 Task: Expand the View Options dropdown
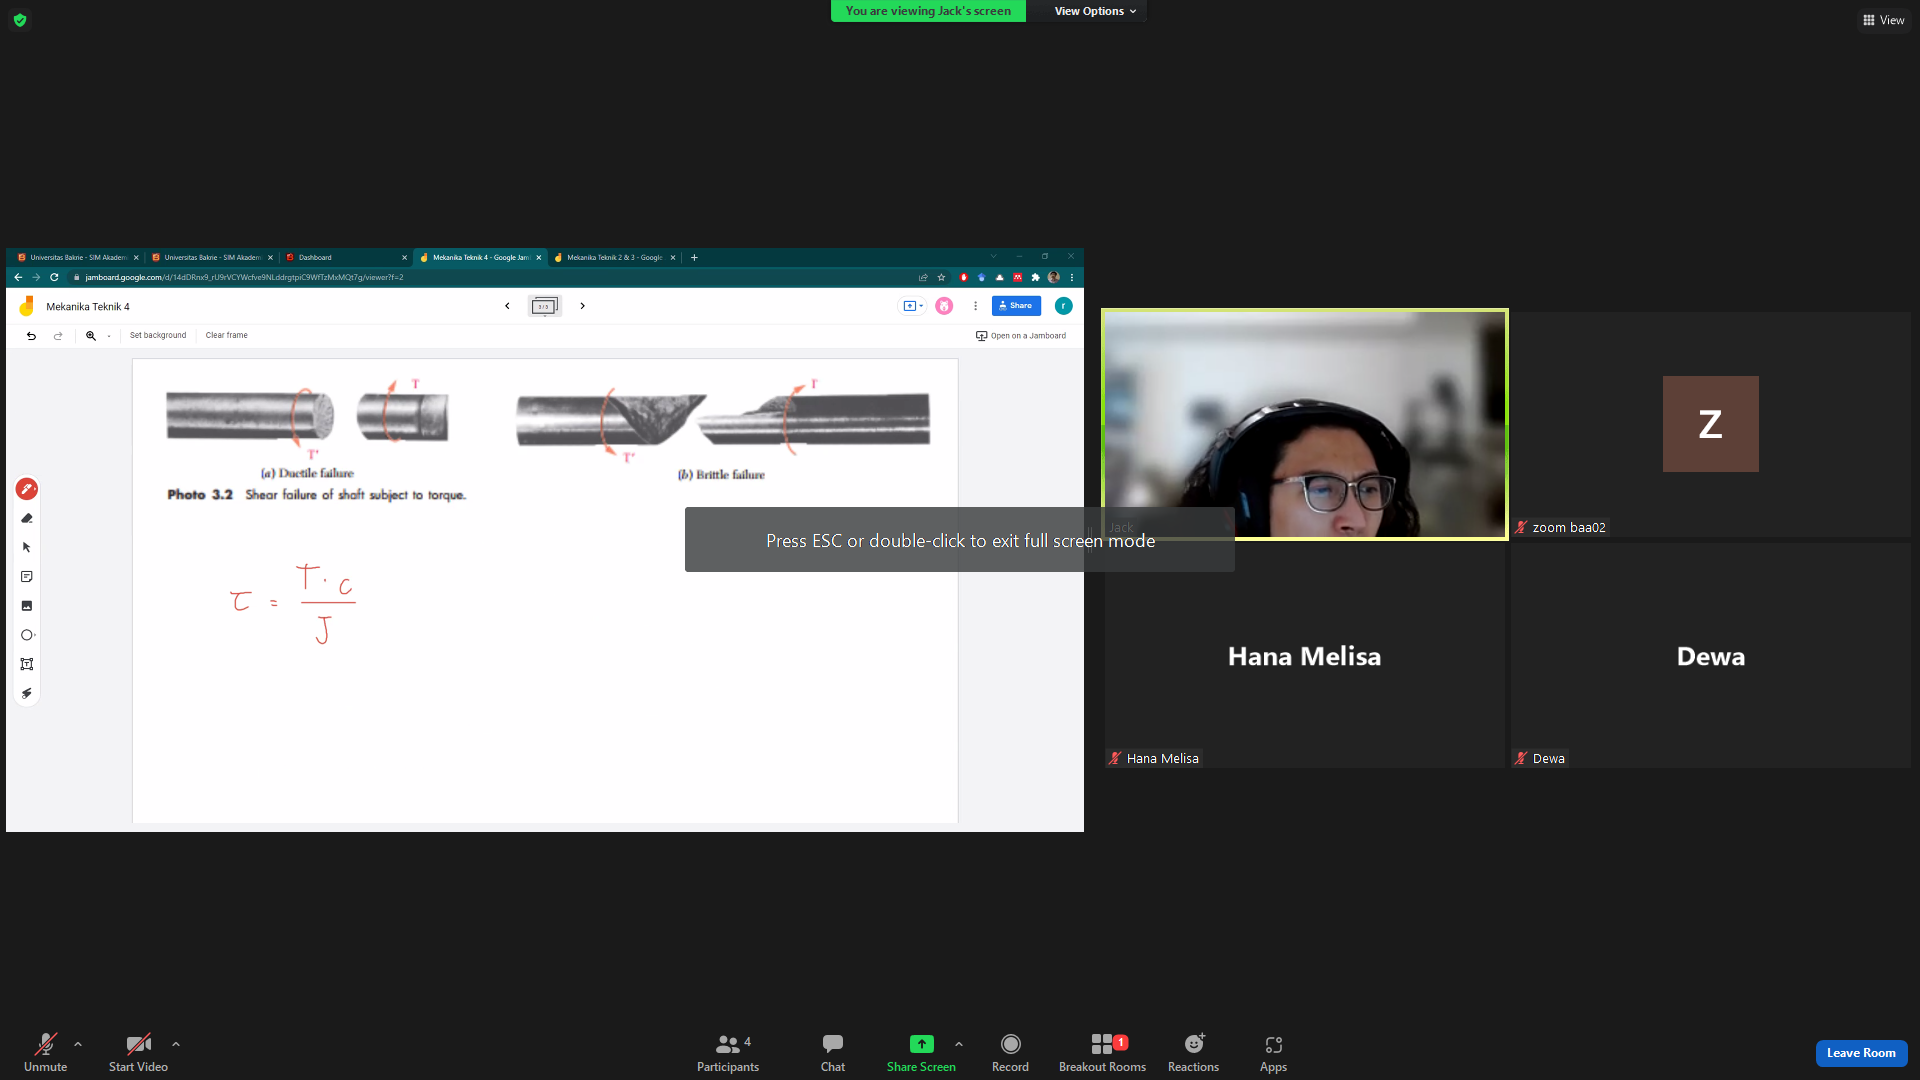click(1095, 11)
